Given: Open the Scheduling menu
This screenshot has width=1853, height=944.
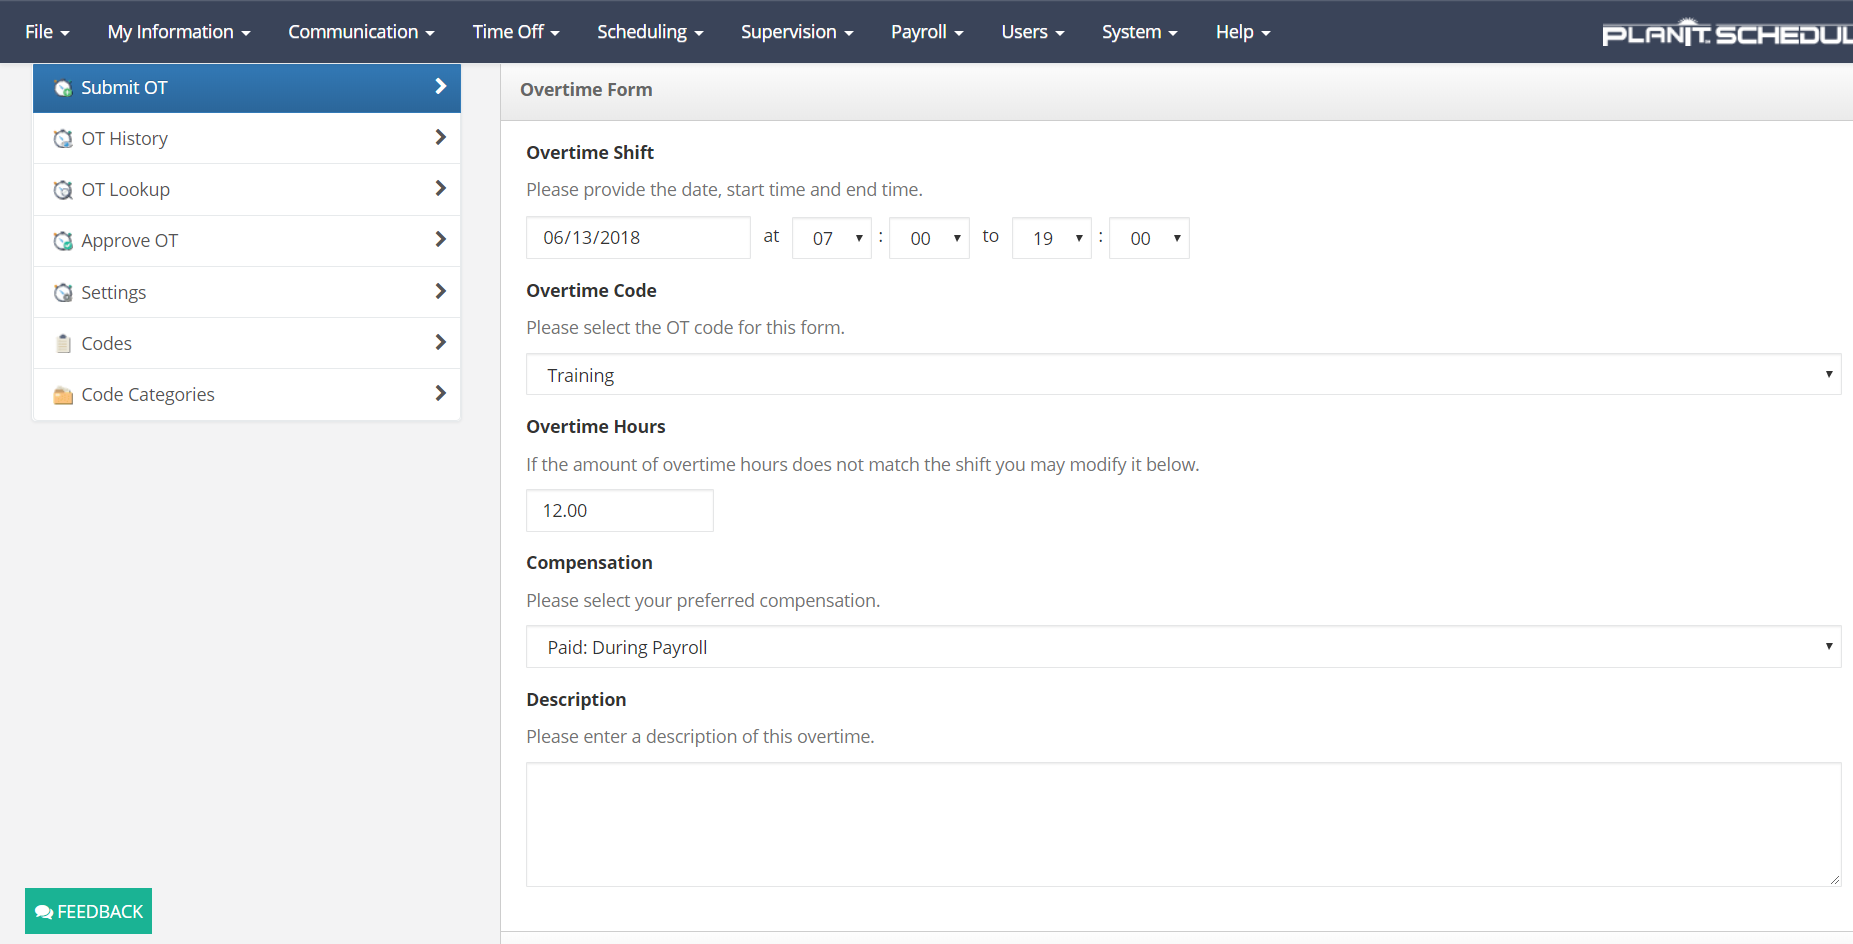Looking at the screenshot, I should pyautogui.click(x=650, y=32).
